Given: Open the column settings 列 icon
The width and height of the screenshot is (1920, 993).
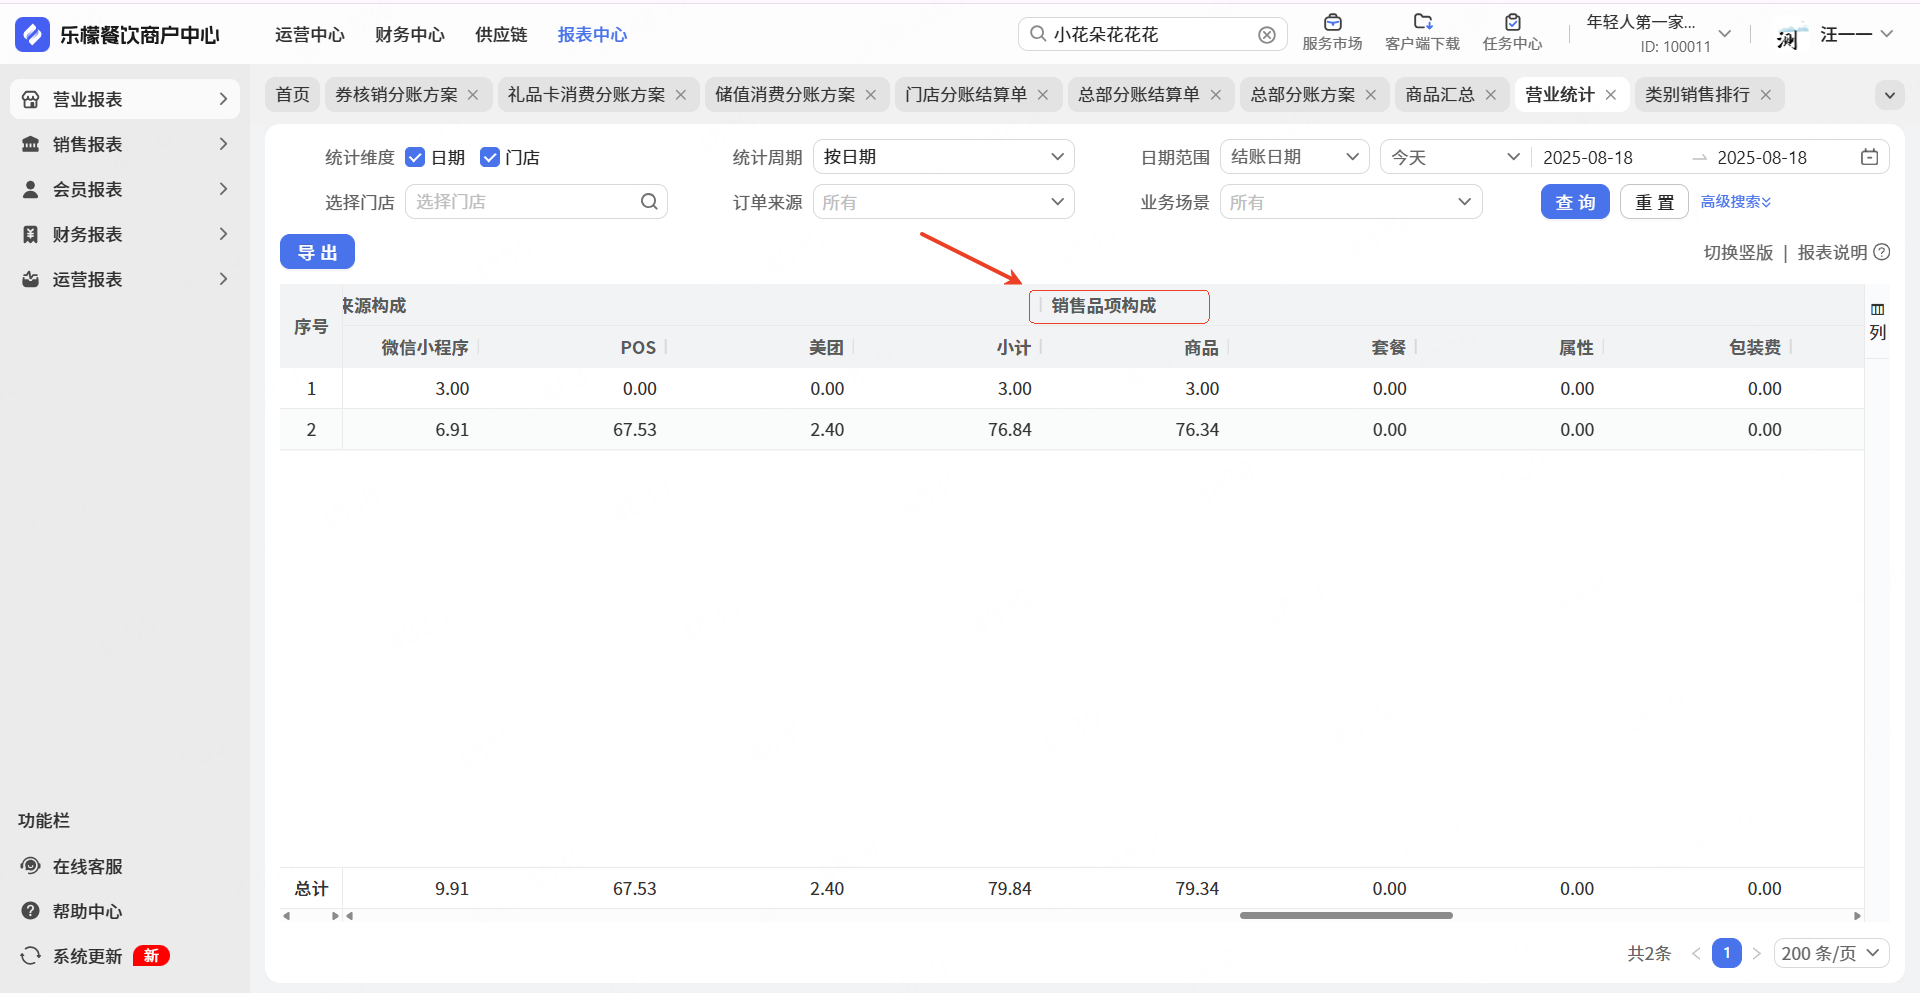Looking at the screenshot, I should tap(1878, 321).
